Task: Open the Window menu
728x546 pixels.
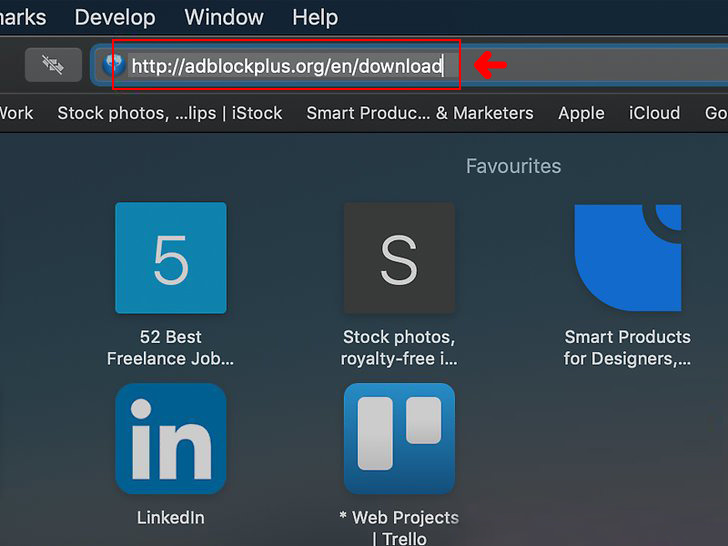Action: [x=224, y=18]
